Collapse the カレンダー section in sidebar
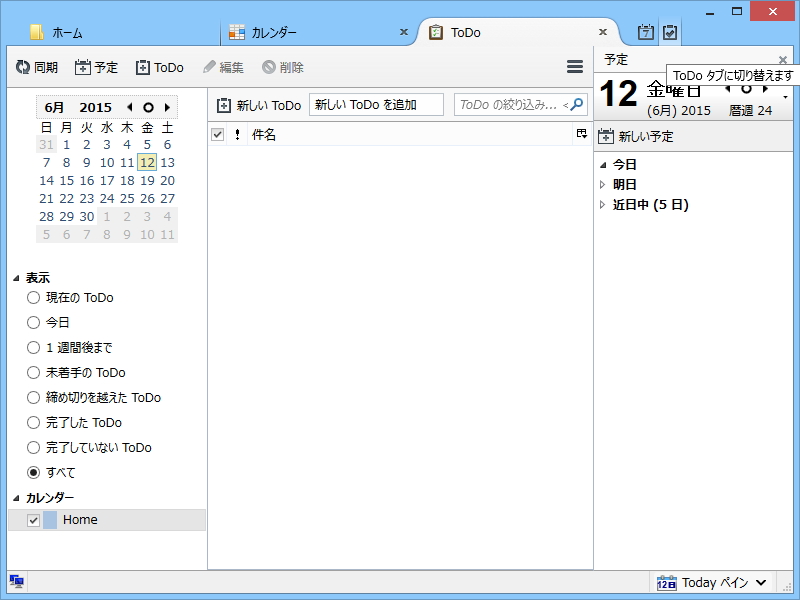 16,497
